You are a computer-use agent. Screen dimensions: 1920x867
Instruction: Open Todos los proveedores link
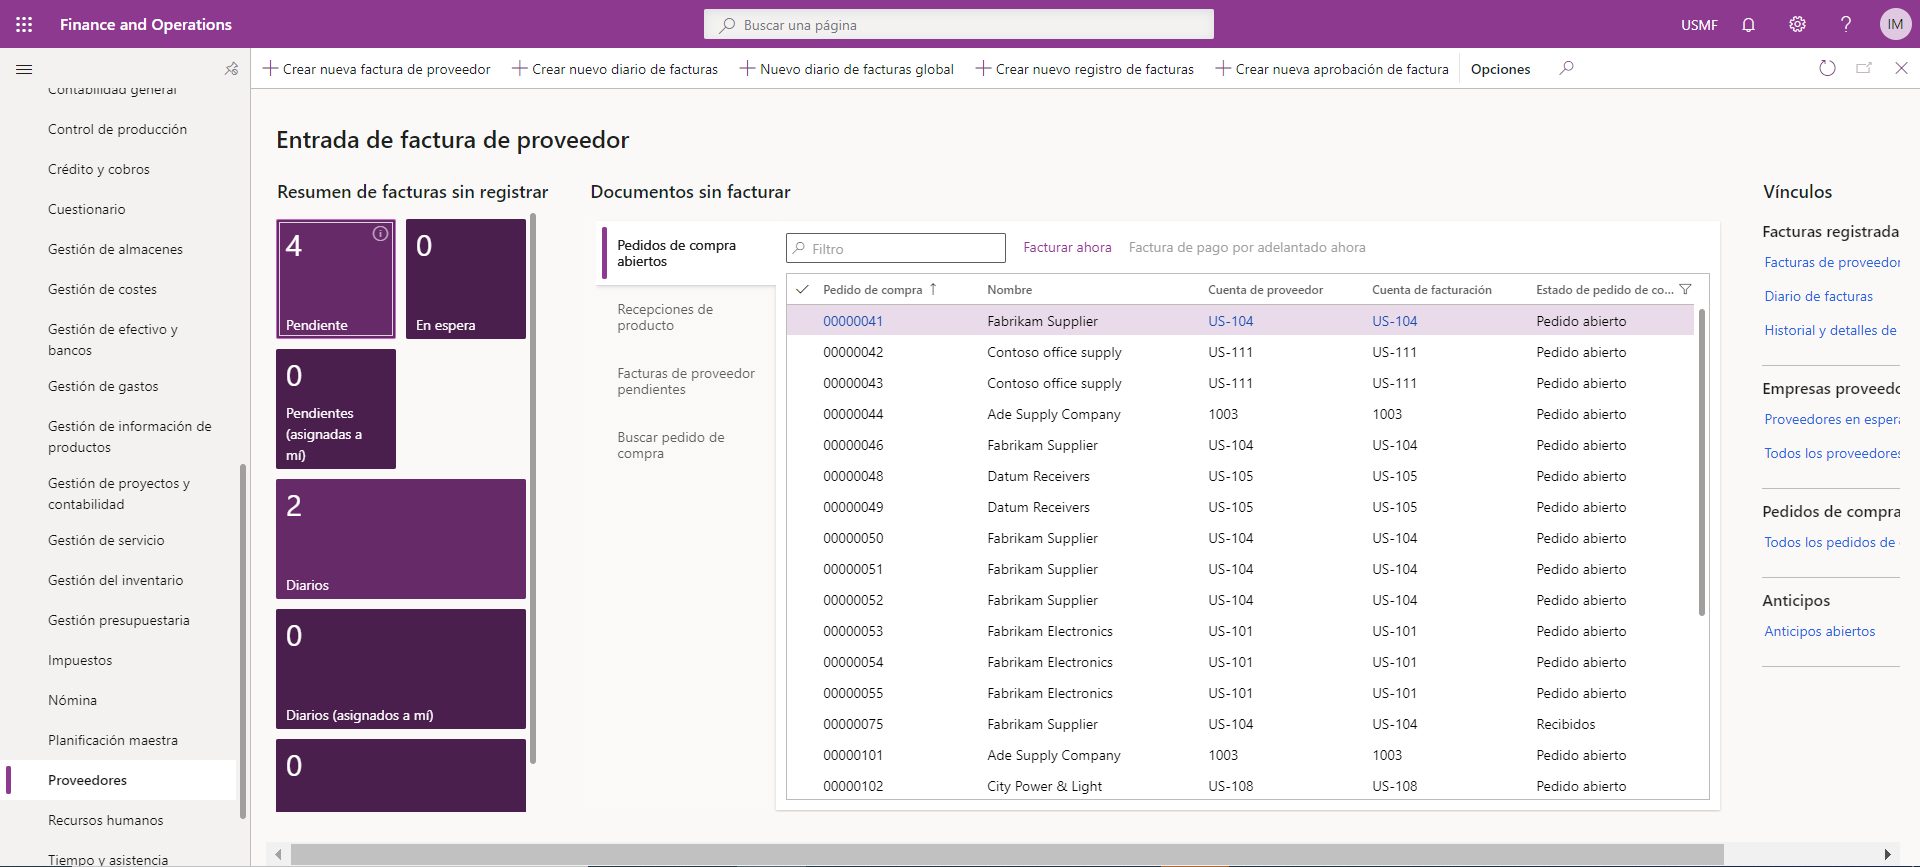coord(1832,453)
